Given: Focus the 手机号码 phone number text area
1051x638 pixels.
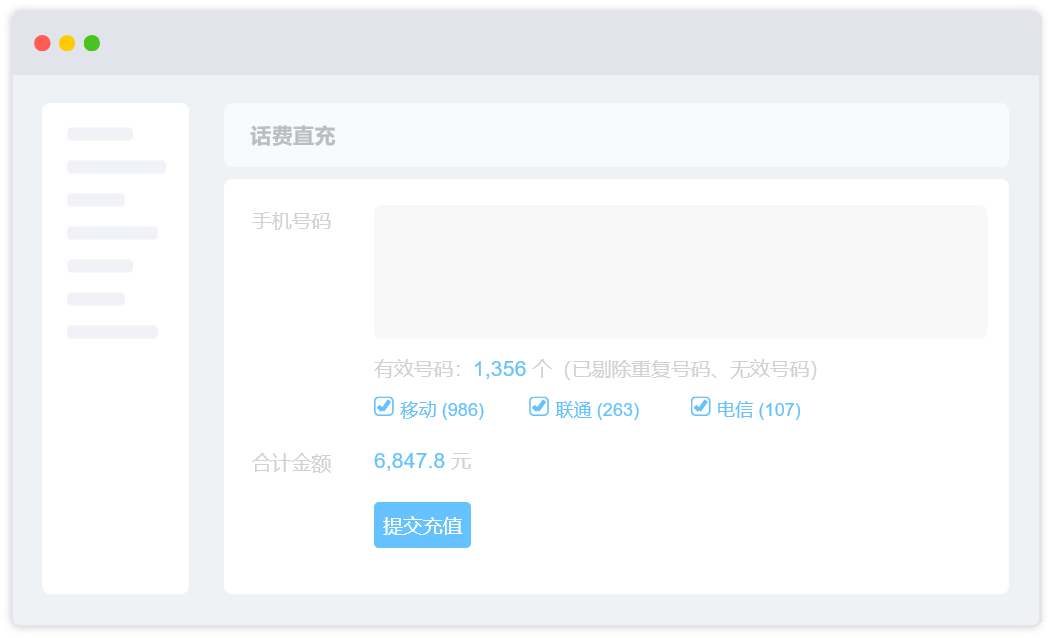Looking at the screenshot, I should coord(680,271).
